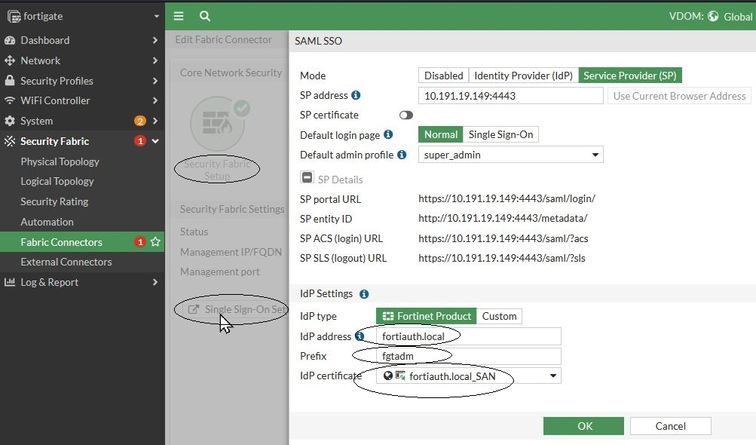Image resolution: width=756 pixels, height=445 pixels.
Task: Click the Fabric Connectors red badge
Action: [x=140, y=242]
